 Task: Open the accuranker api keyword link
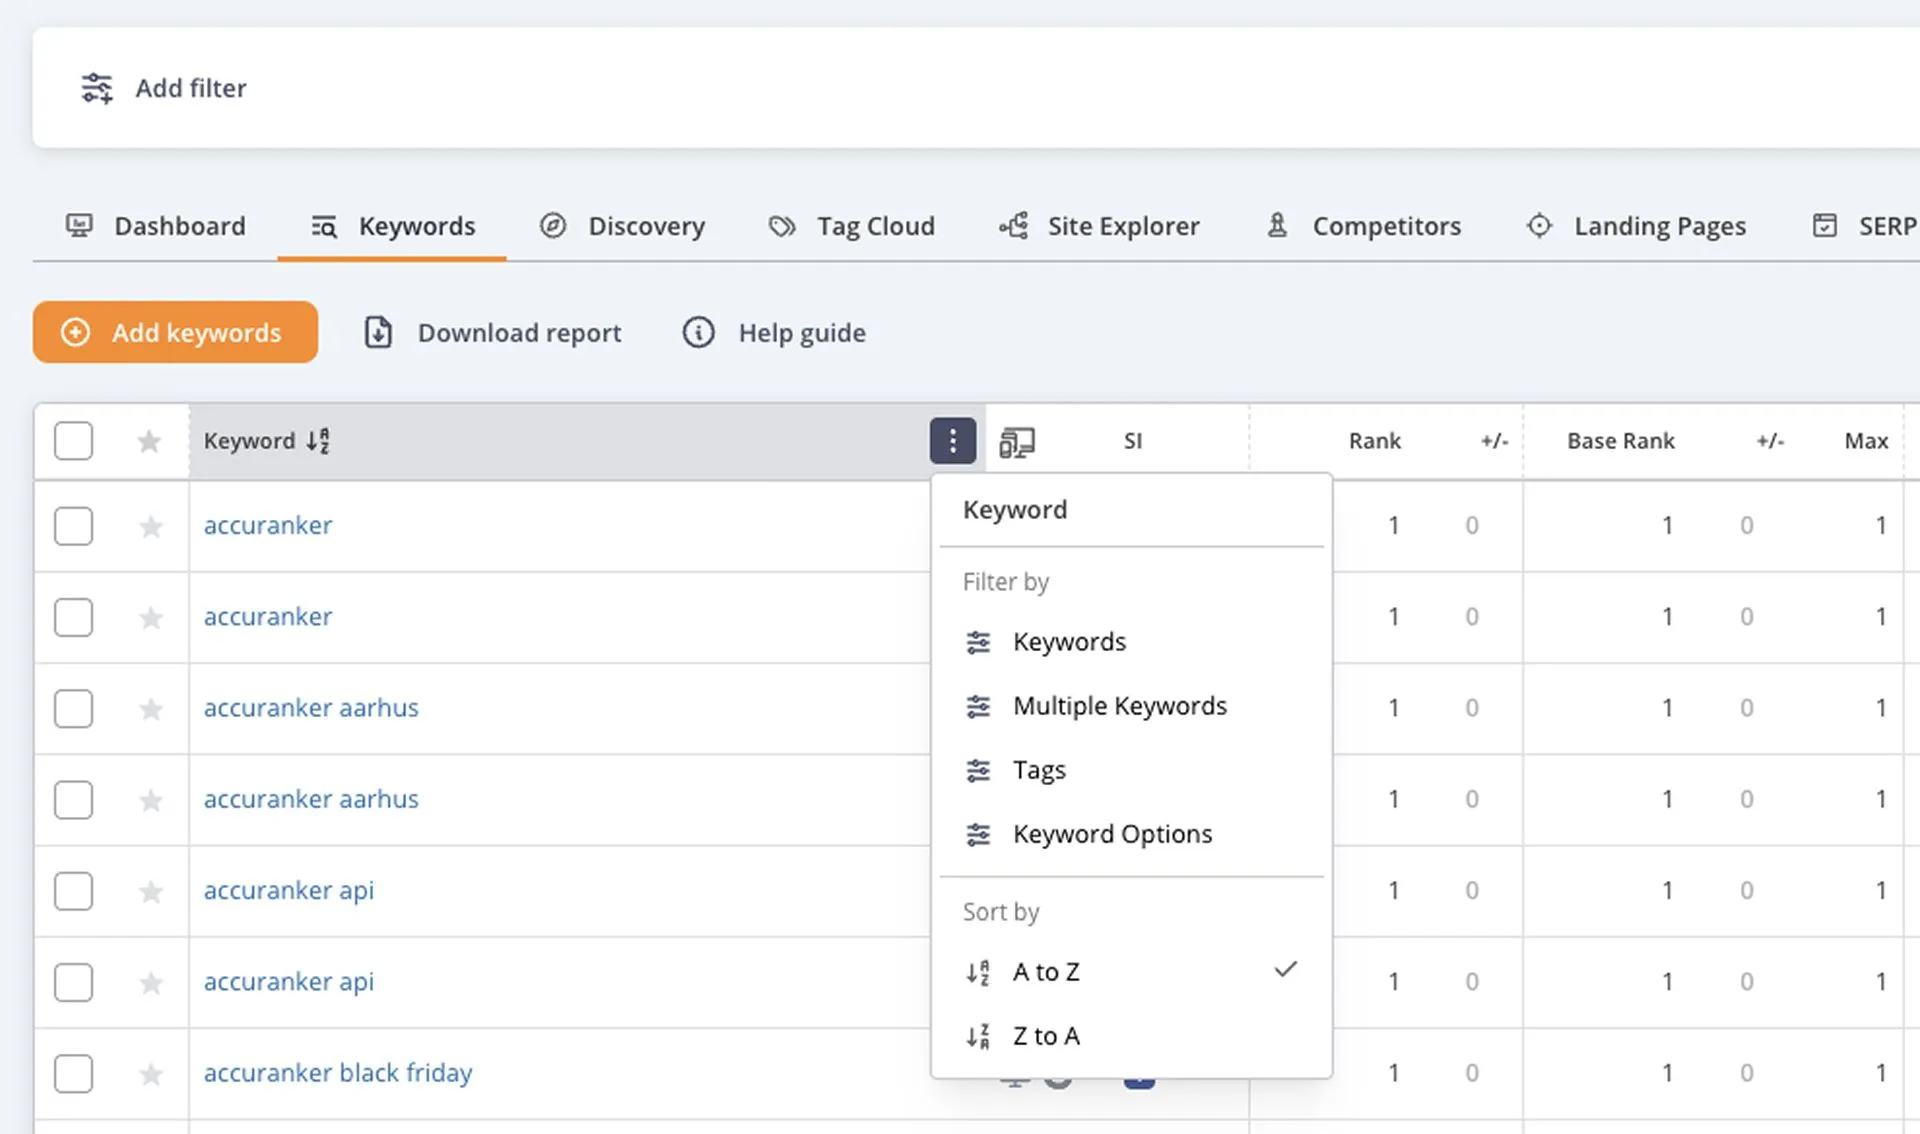289,890
